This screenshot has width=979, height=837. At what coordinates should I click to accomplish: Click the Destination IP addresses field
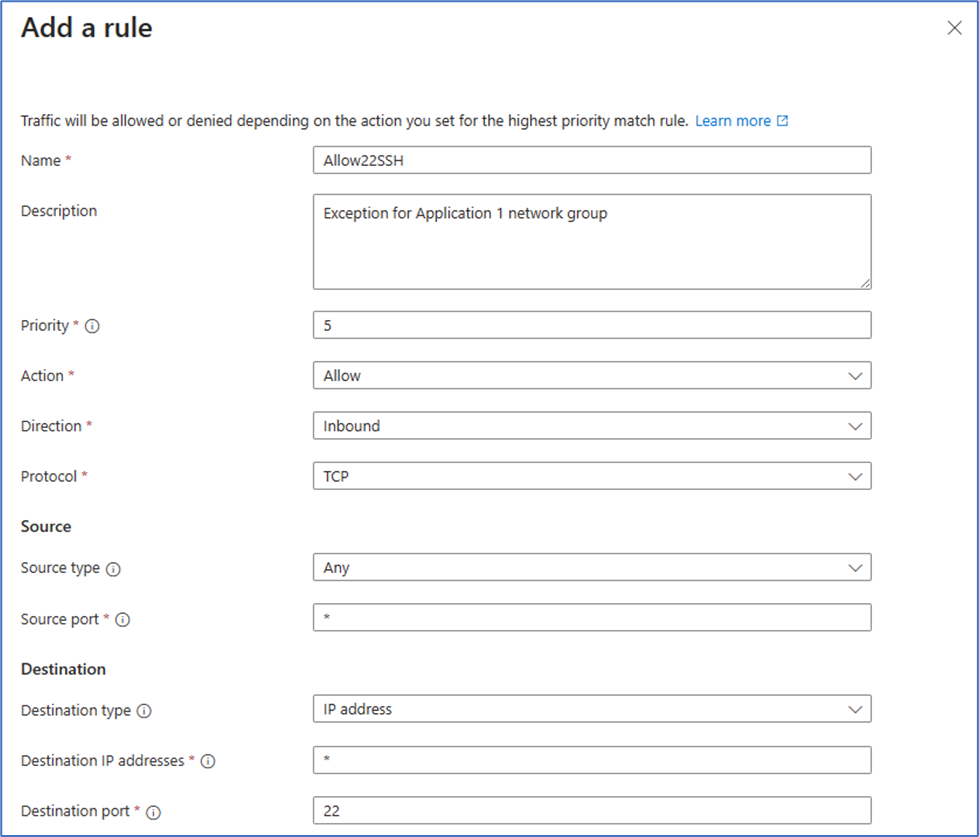tap(591, 760)
